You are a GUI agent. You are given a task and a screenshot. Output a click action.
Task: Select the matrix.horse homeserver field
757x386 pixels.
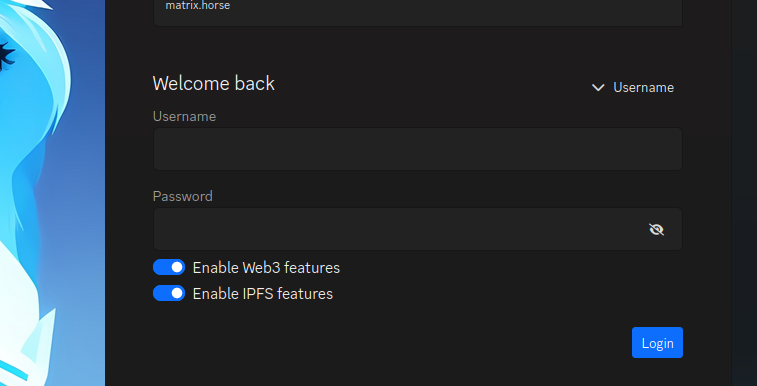point(418,11)
